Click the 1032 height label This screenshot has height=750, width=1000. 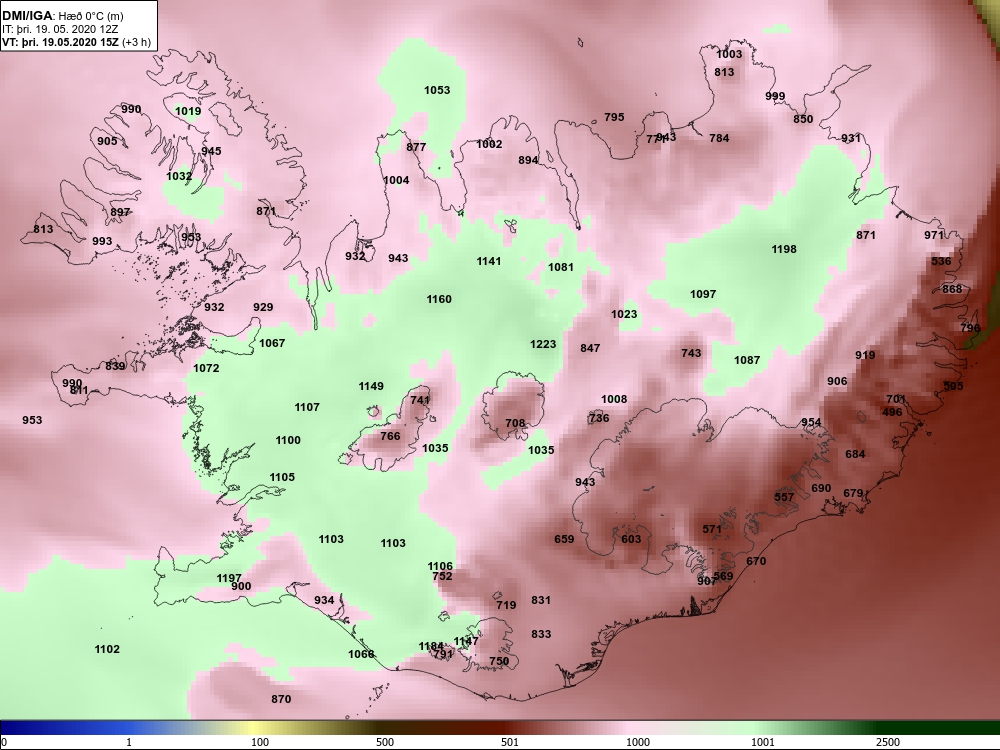pos(179,176)
